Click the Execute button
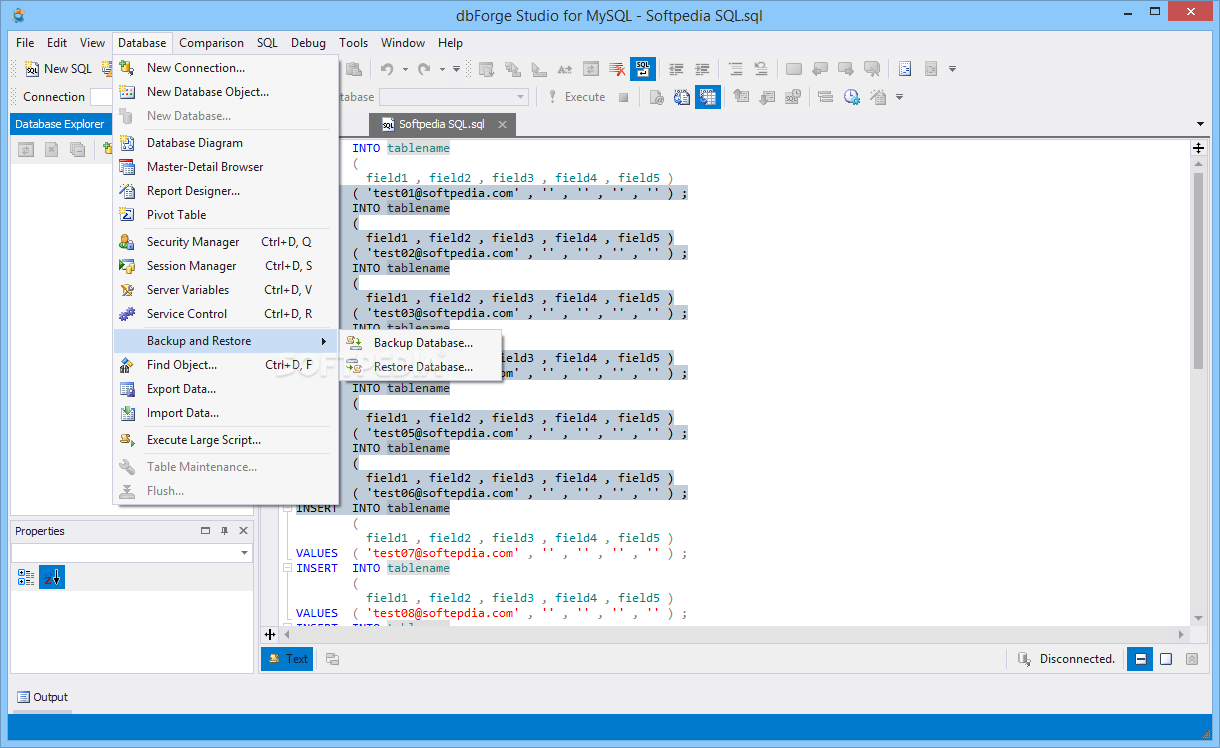The image size is (1220, 748). pyautogui.click(x=575, y=97)
